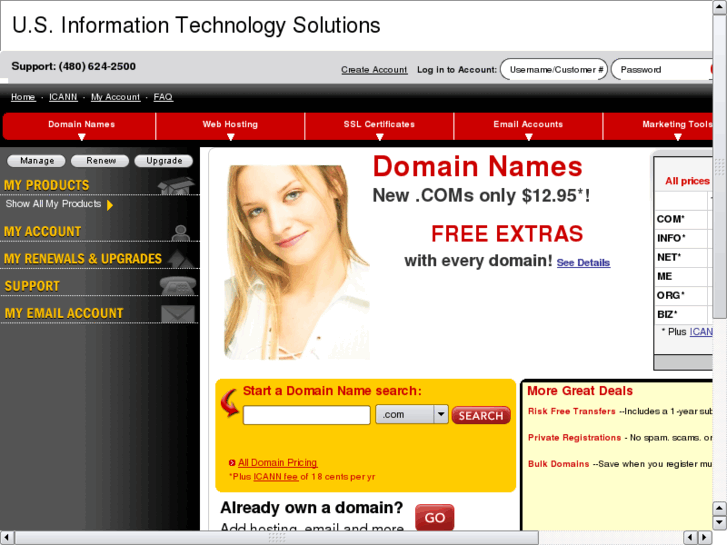Image resolution: width=727 pixels, height=545 pixels.
Task: Expand the Domain Names menu arrow
Action: coord(82,137)
